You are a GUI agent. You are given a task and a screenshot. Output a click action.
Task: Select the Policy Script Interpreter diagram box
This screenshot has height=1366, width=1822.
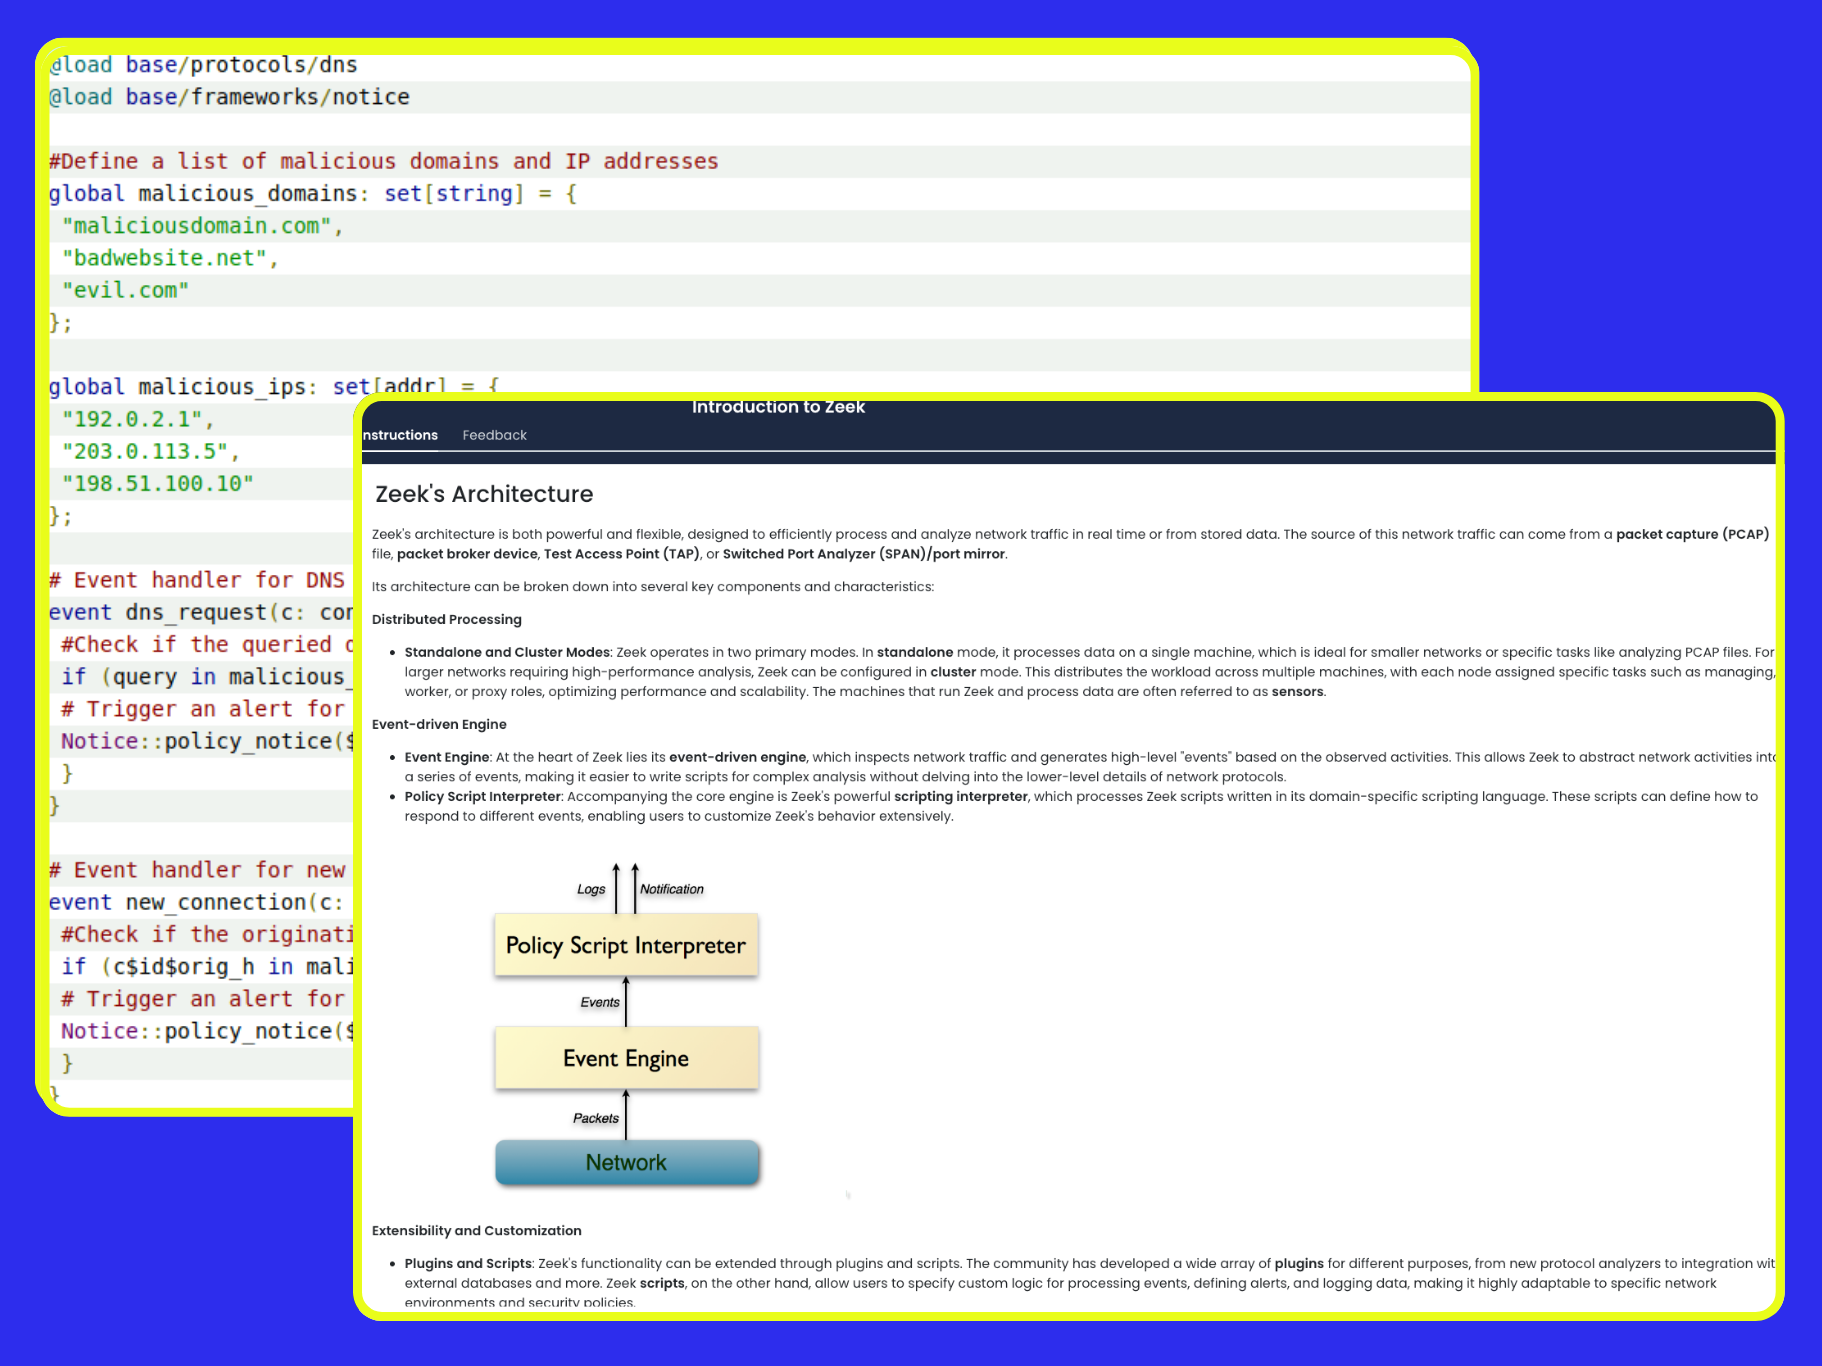pyautogui.click(x=626, y=945)
